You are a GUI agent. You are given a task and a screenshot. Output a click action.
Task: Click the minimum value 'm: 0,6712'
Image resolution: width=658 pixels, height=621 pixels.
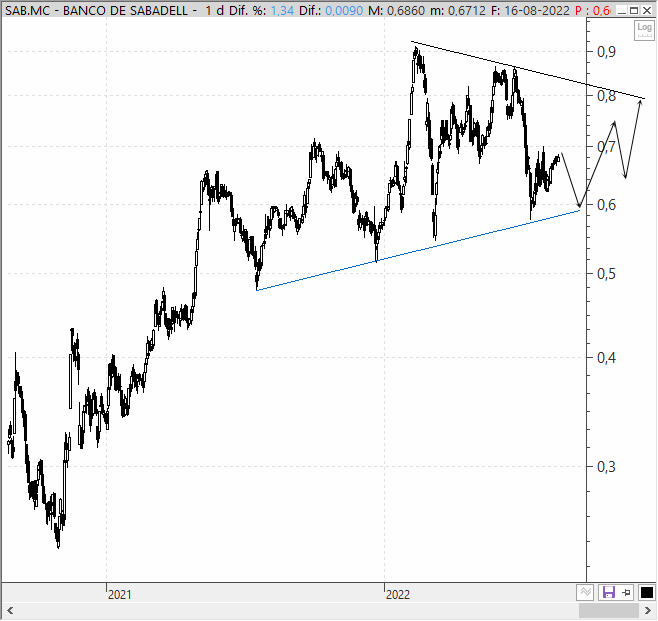tap(458, 10)
